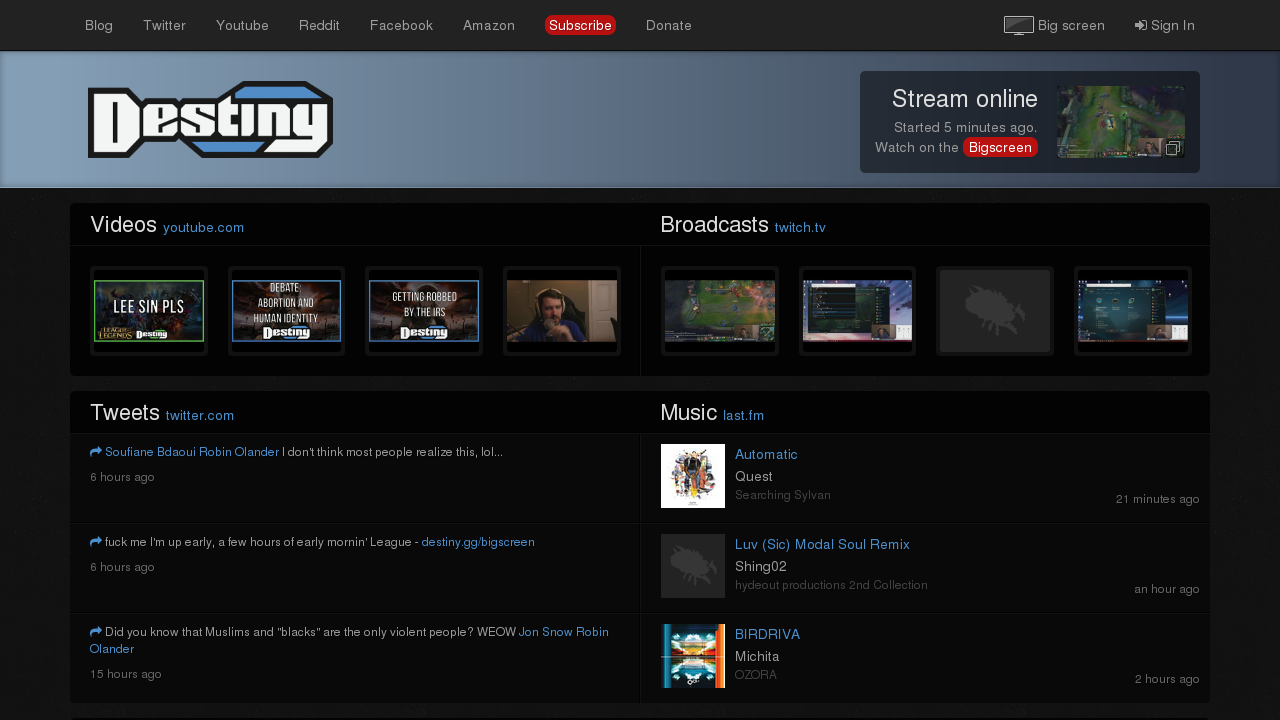Follow the last.fm link
The height and width of the screenshot is (720, 1280).
743,416
